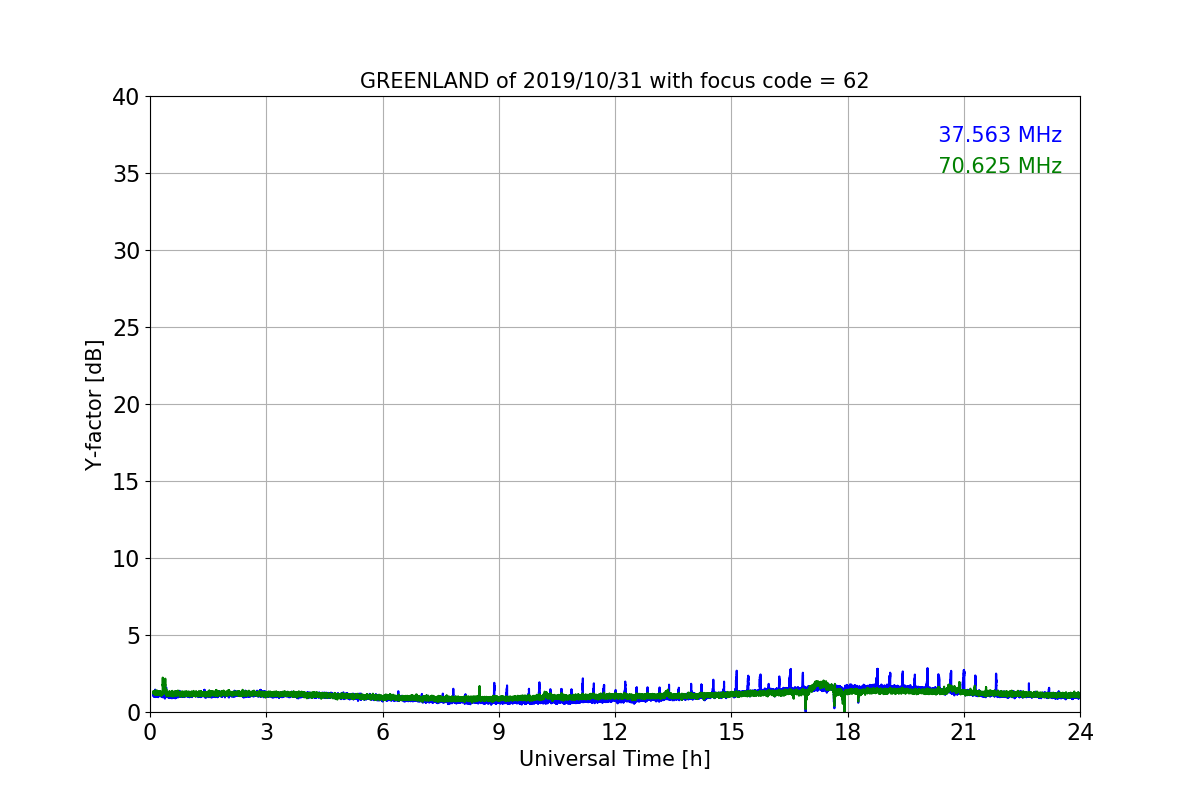Click y-axis tick label 10
The height and width of the screenshot is (800, 1200).
(x=126, y=559)
